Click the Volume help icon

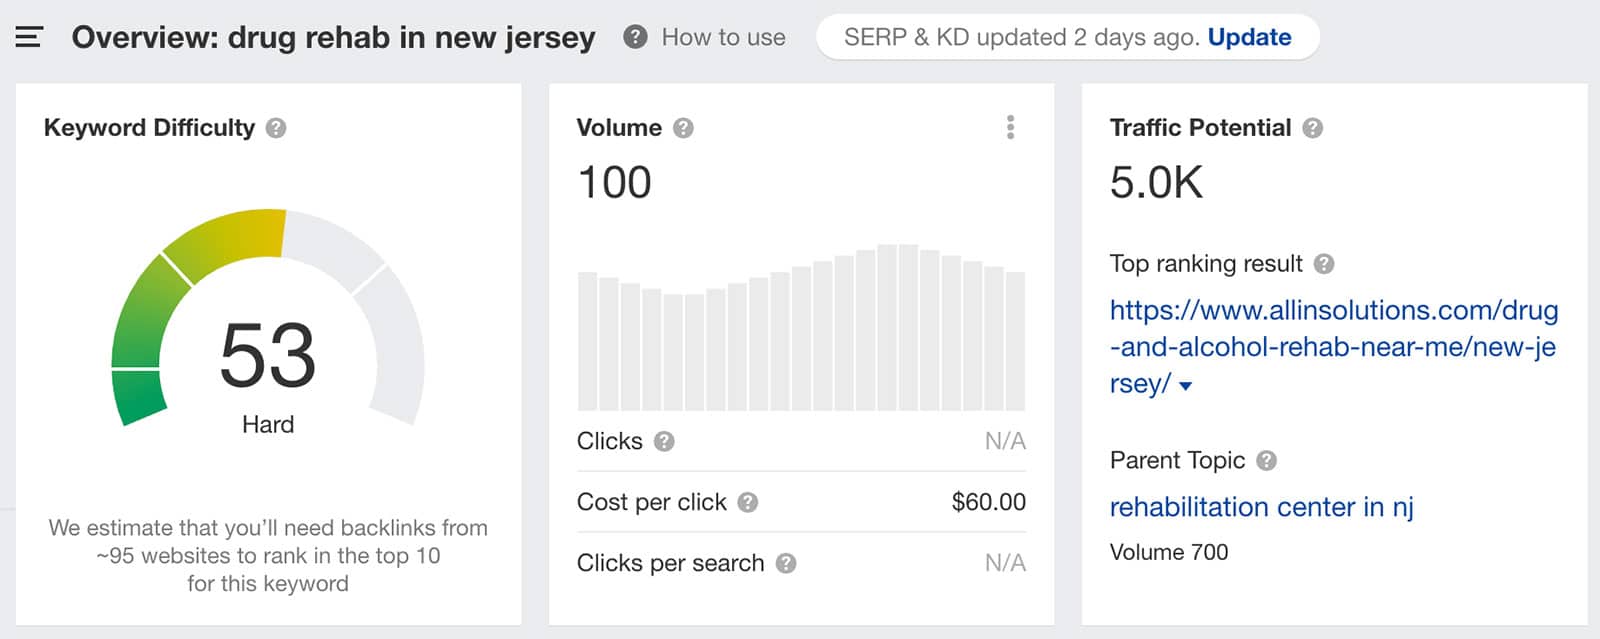click(683, 128)
